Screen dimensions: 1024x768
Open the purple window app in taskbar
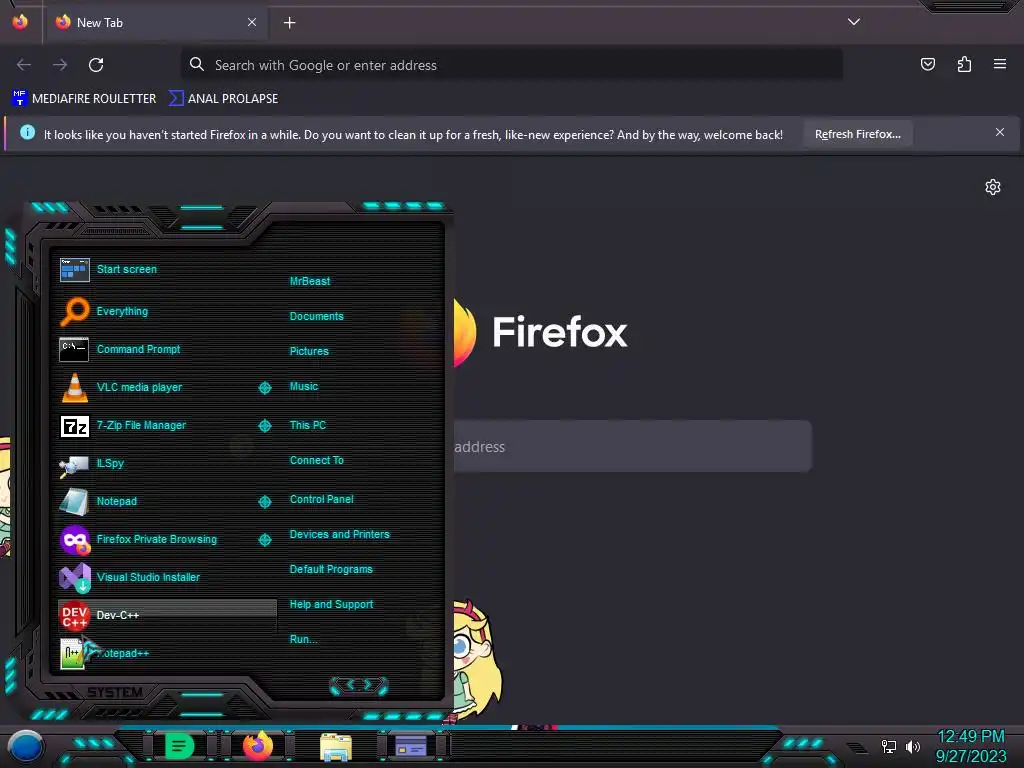click(411, 746)
